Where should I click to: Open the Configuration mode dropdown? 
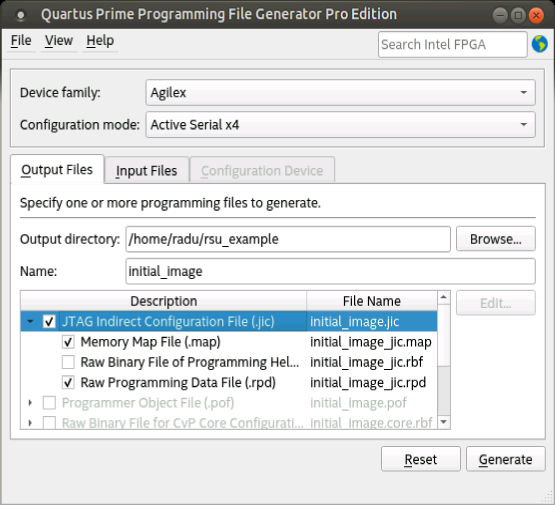(x=340, y=125)
